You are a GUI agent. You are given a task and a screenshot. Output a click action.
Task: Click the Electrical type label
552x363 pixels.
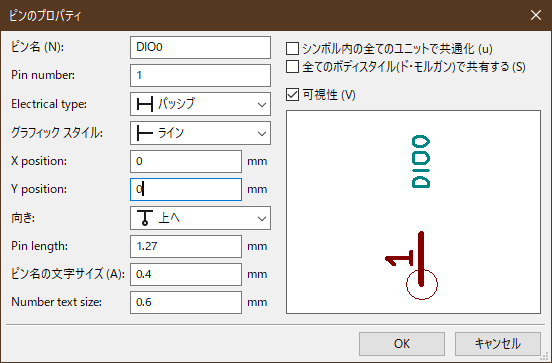point(49,104)
